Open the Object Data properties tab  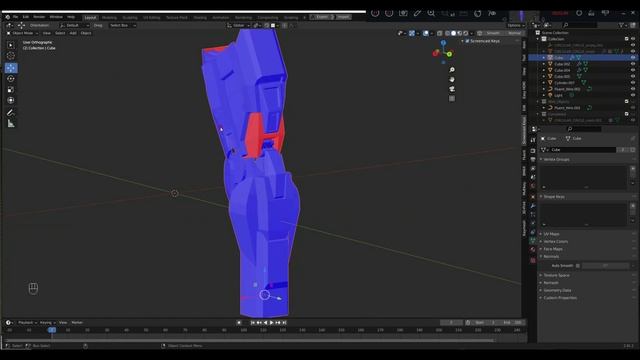click(x=533, y=240)
